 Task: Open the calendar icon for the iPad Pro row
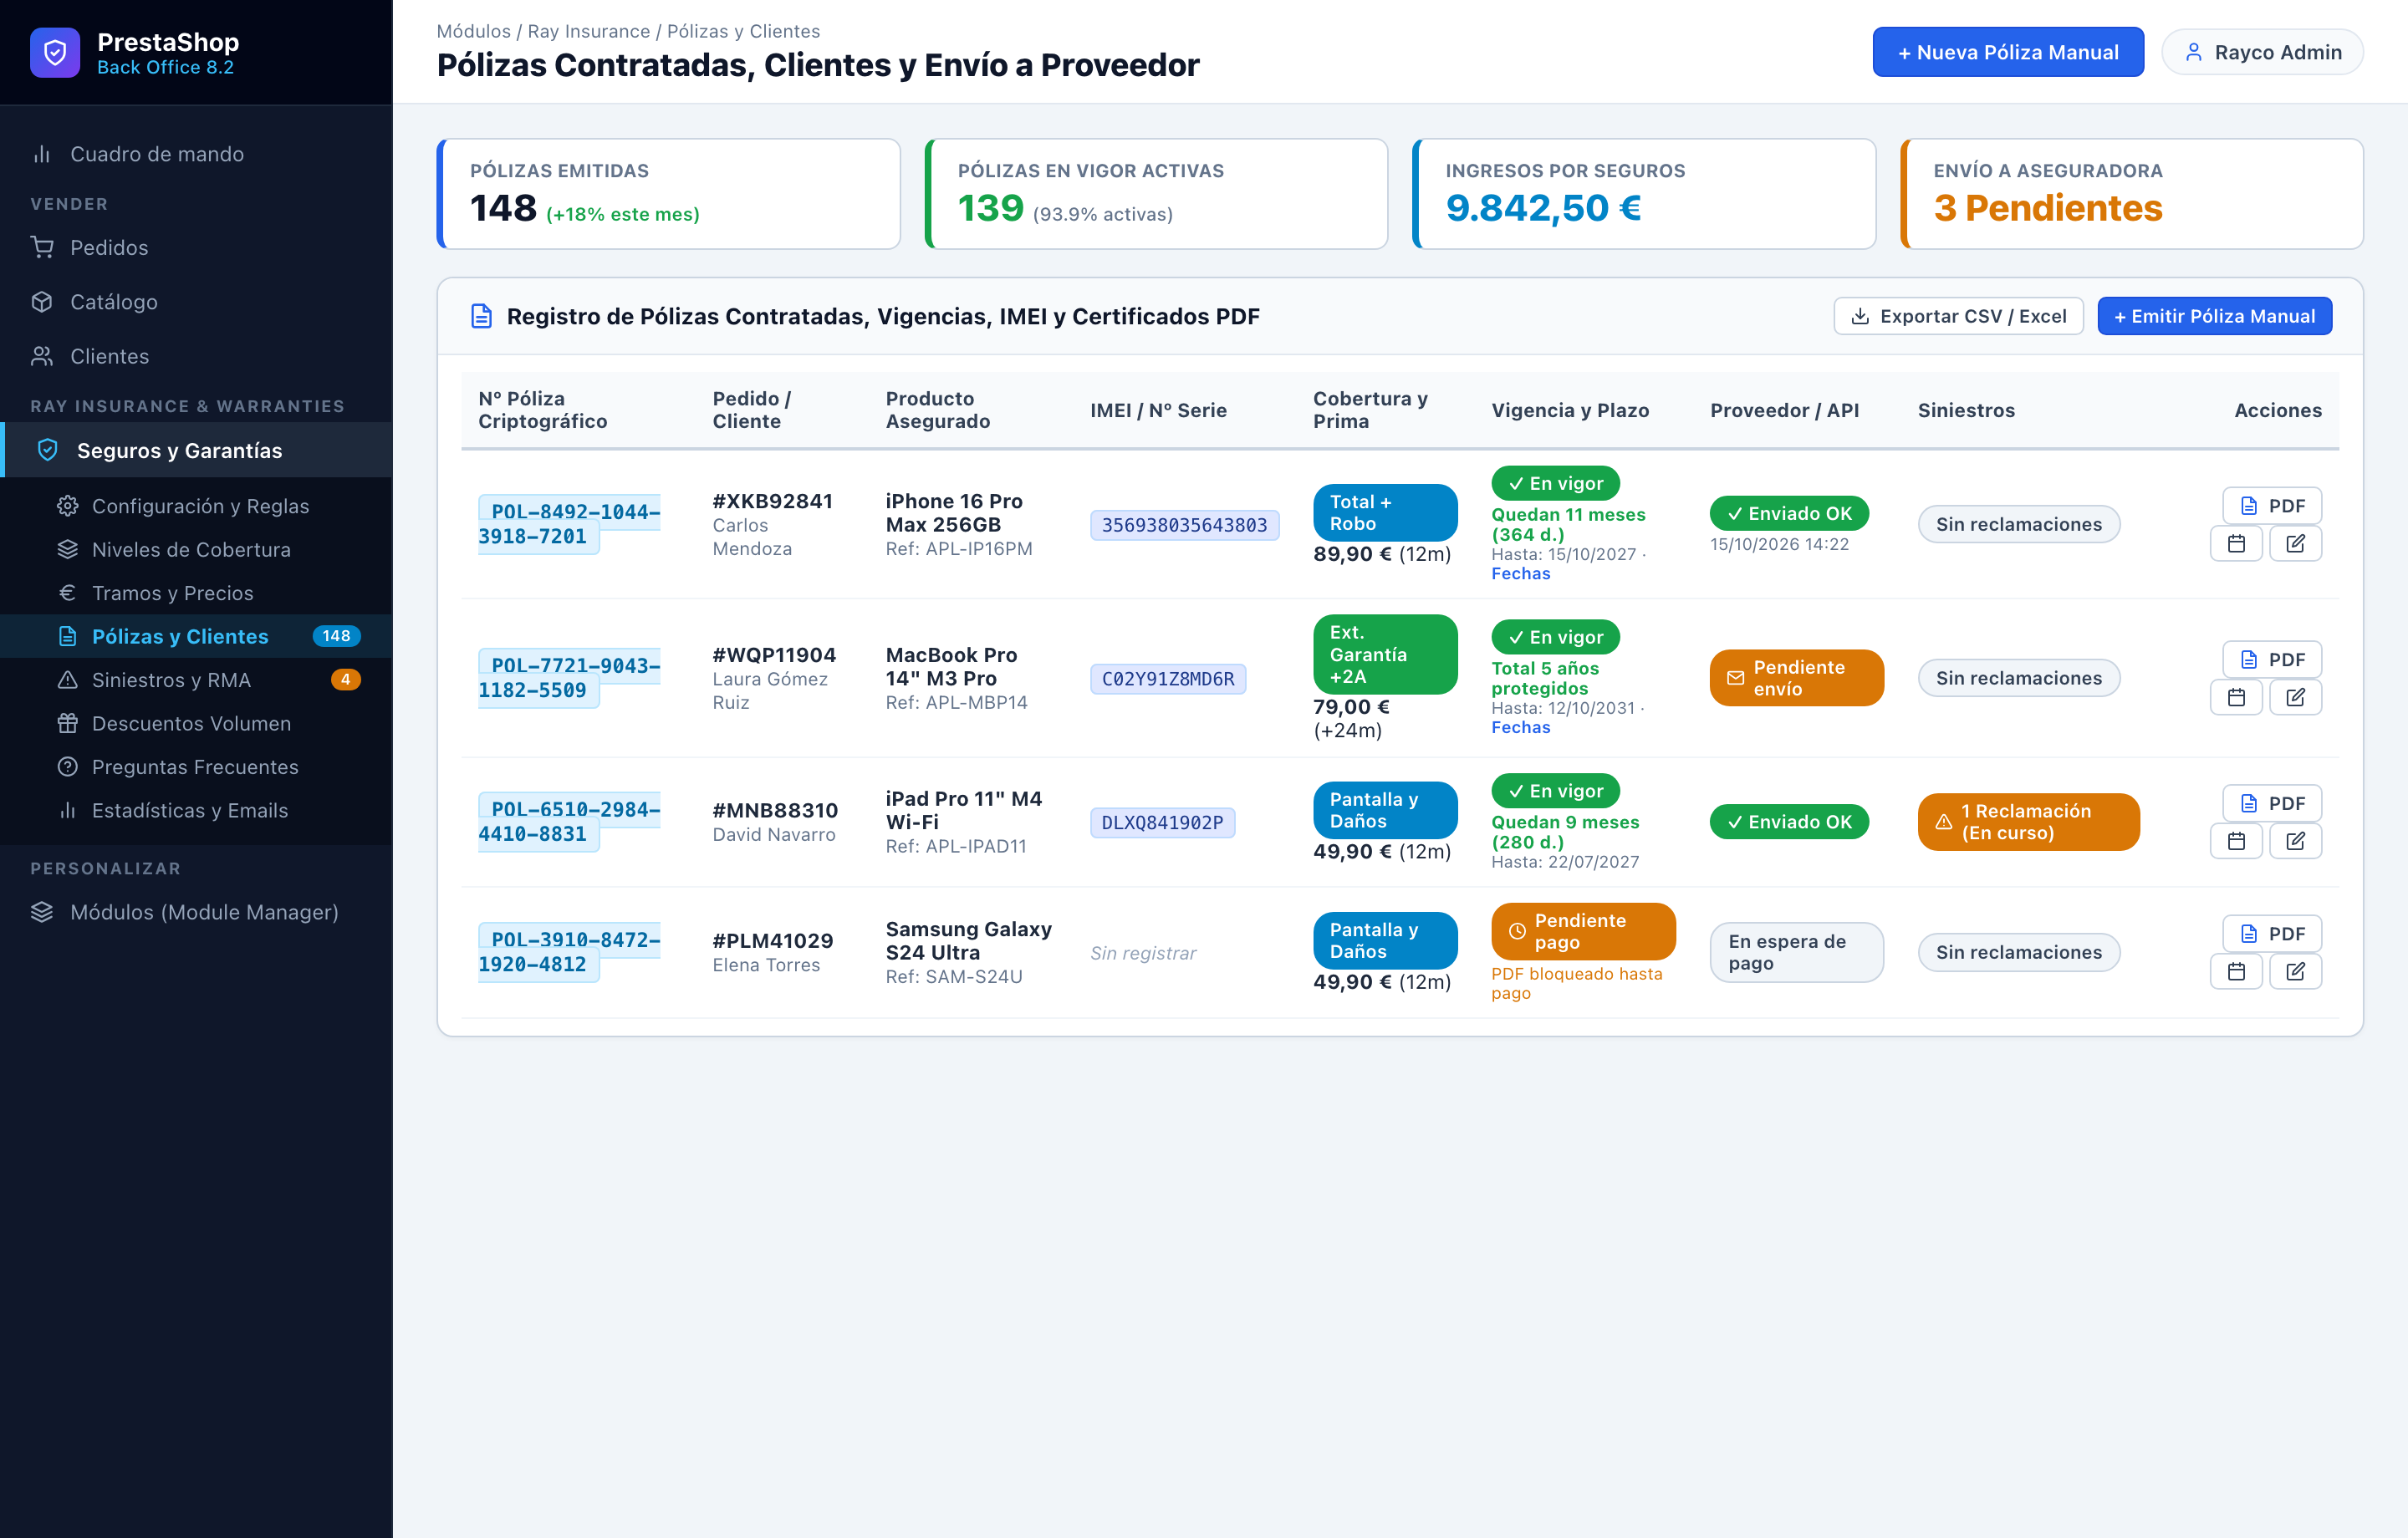pos(2236,841)
